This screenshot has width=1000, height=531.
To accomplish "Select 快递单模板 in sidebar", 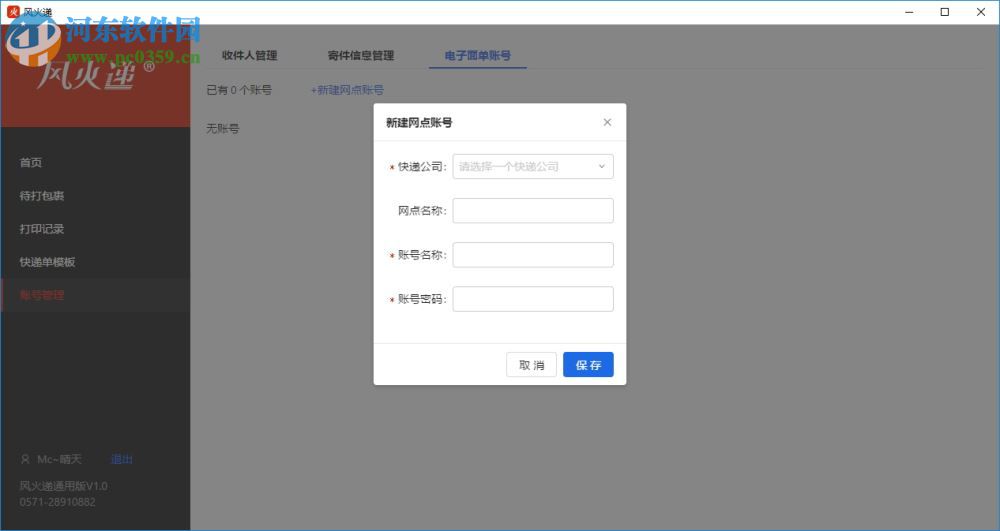I will point(47,262).
